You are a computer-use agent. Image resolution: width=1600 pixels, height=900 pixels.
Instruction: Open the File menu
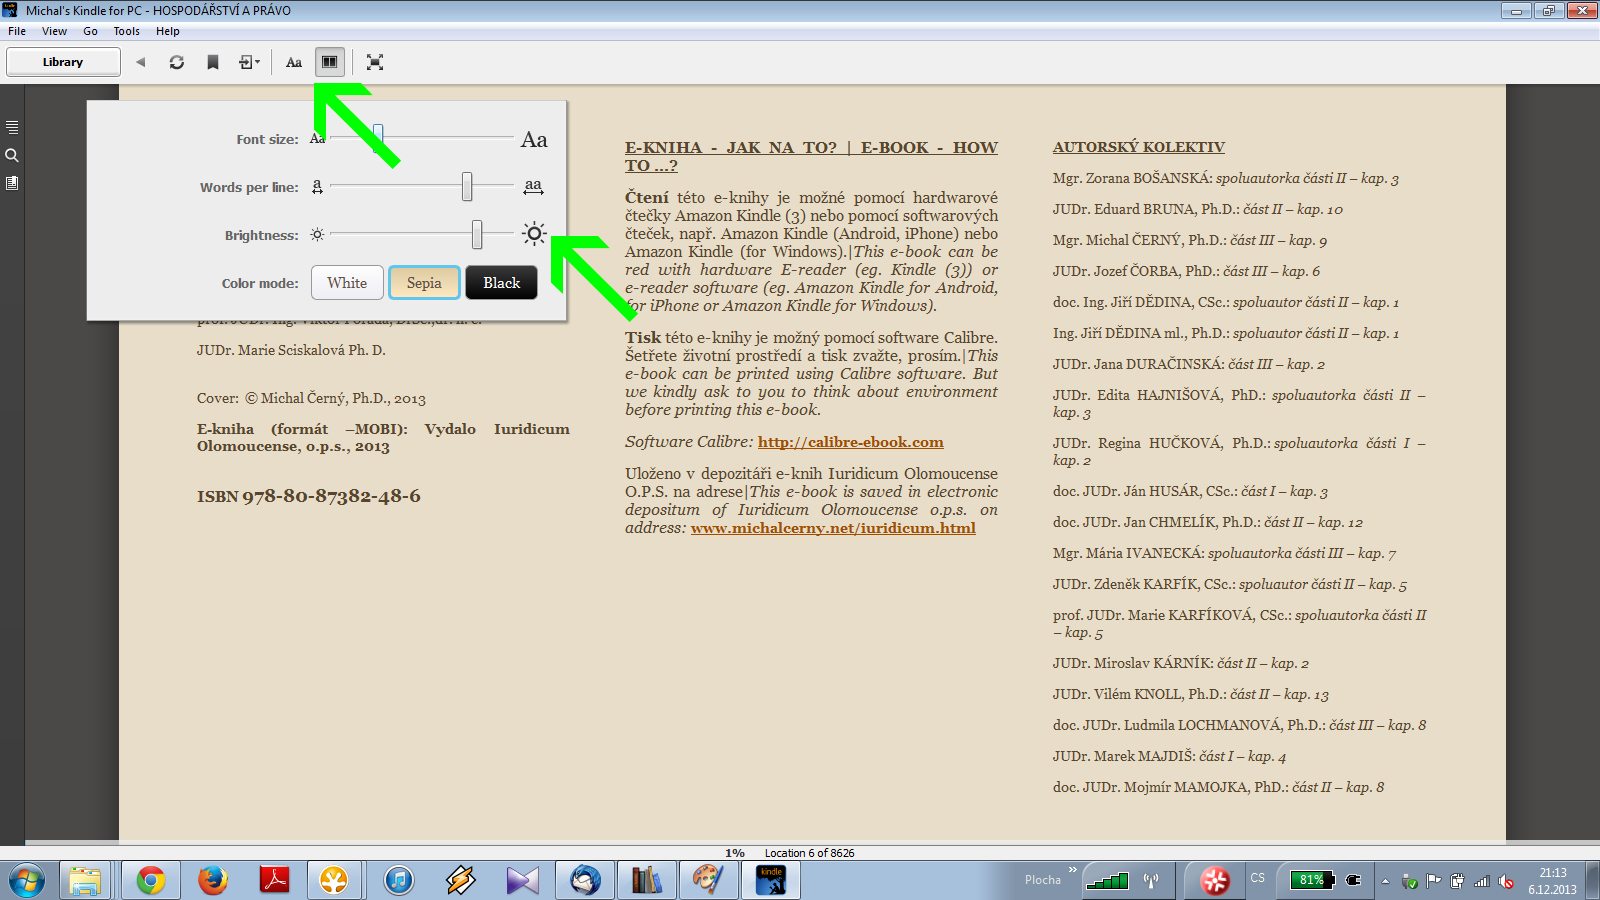(17, 31)
